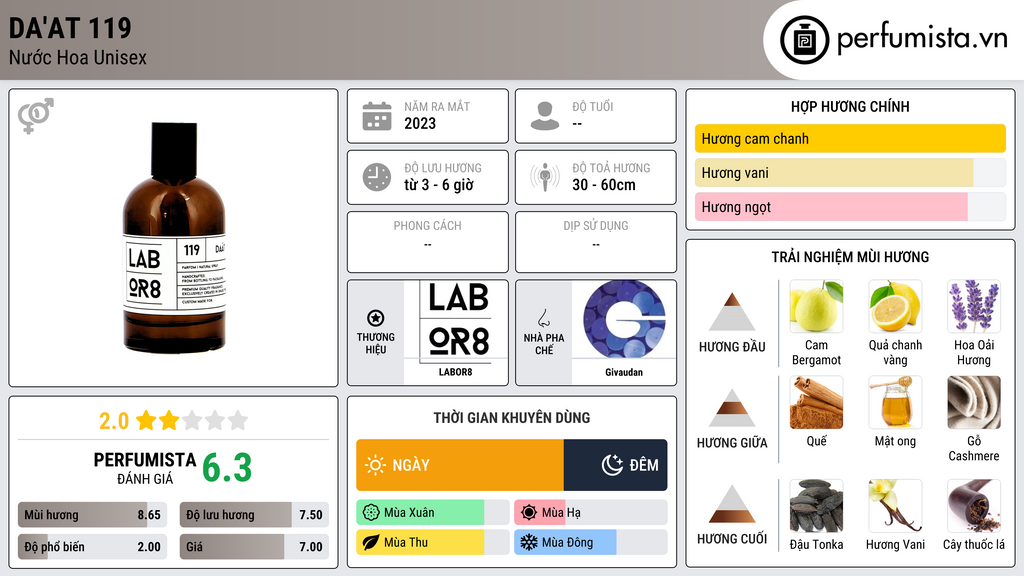The width and height of the screenshot is (1024, 576).
Task: Click the sun icon for Mùa Hạ
Action: click(529, 513)
